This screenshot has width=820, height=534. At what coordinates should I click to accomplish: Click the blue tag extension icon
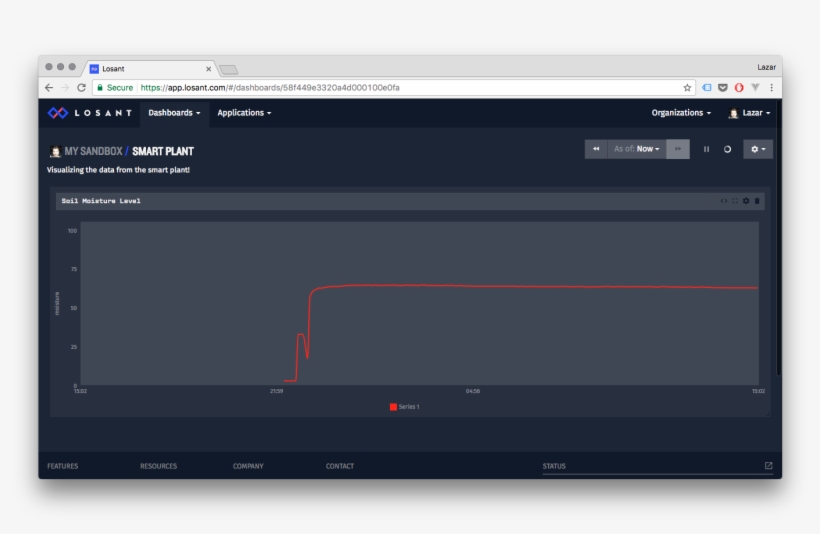pyautogui.click(x=707, y=88)
